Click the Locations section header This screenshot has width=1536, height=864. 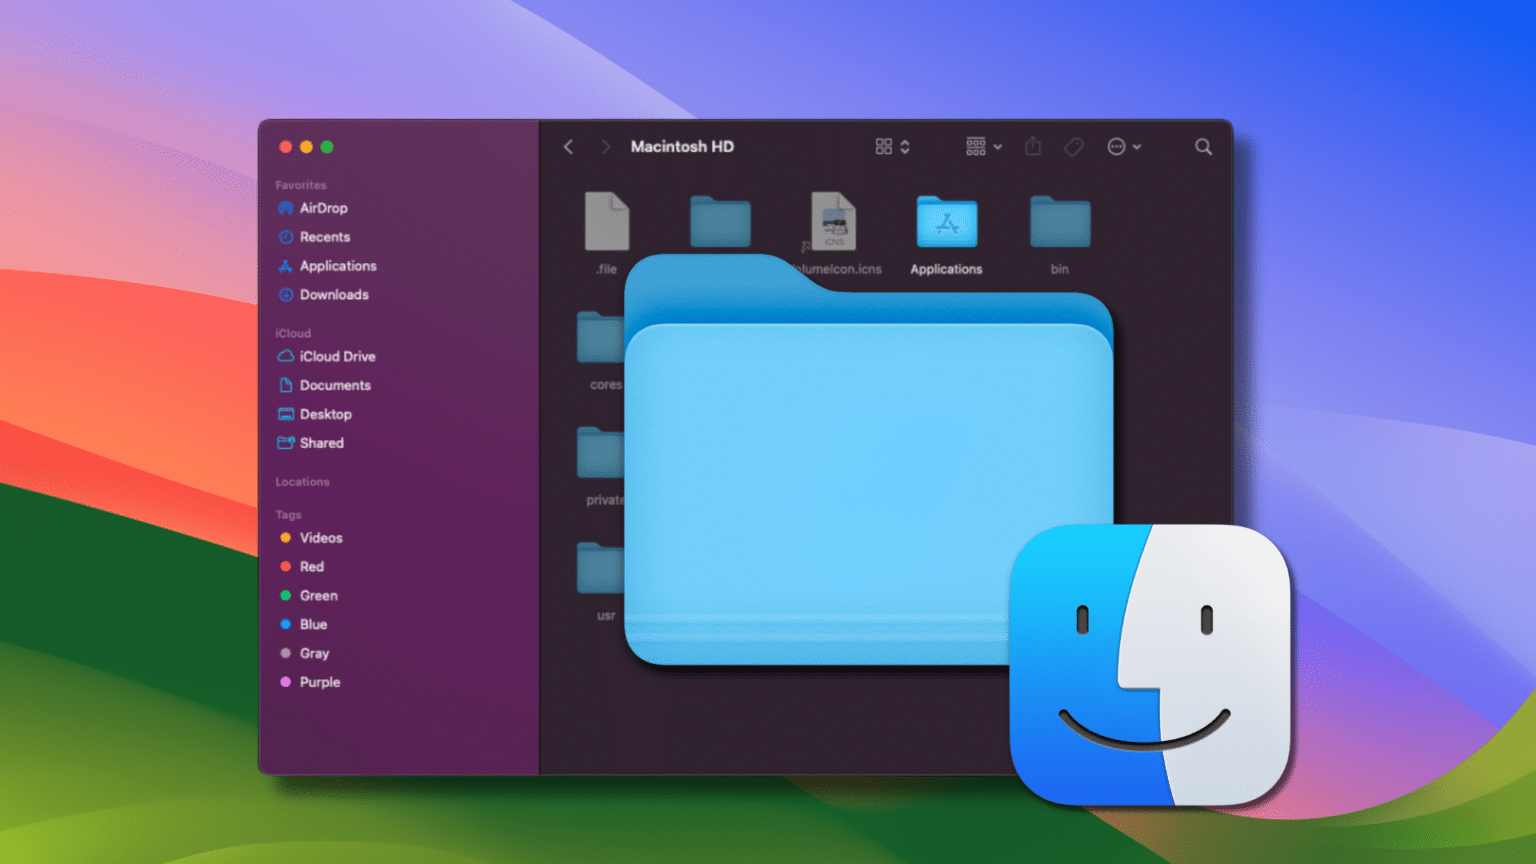tap(302, 482)
